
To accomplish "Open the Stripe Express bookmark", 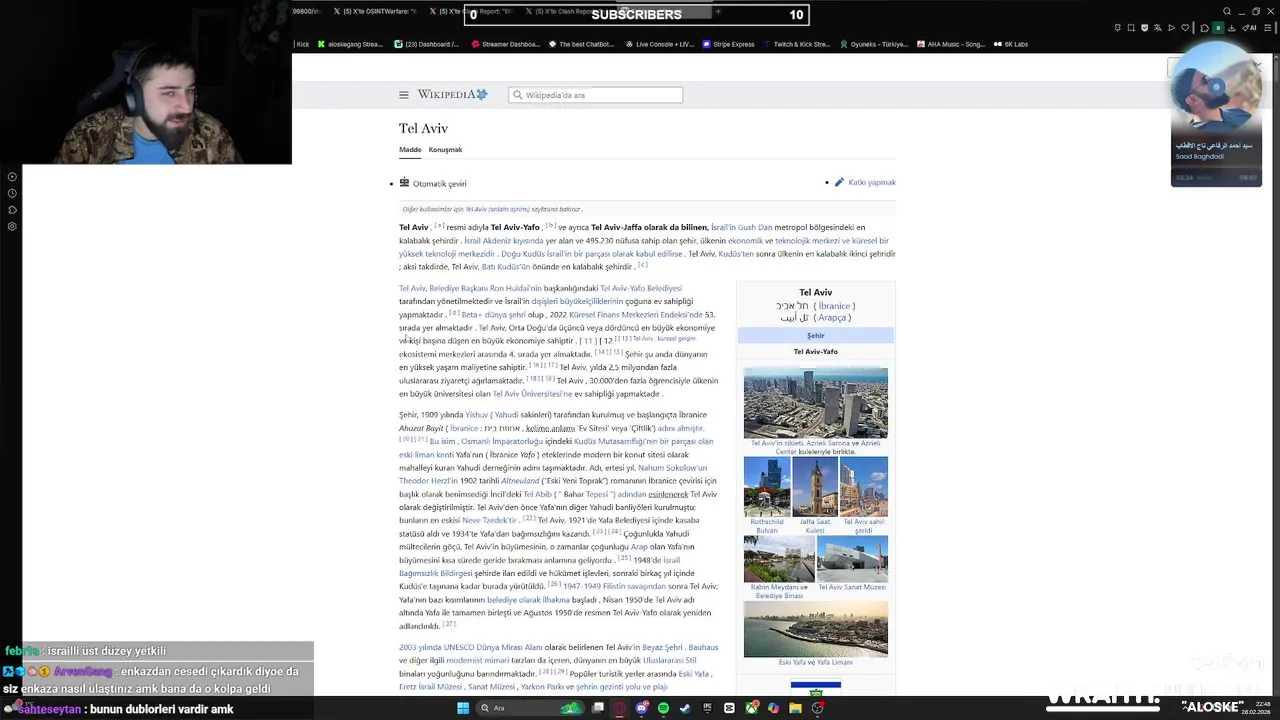I will (x=728, y=44).
